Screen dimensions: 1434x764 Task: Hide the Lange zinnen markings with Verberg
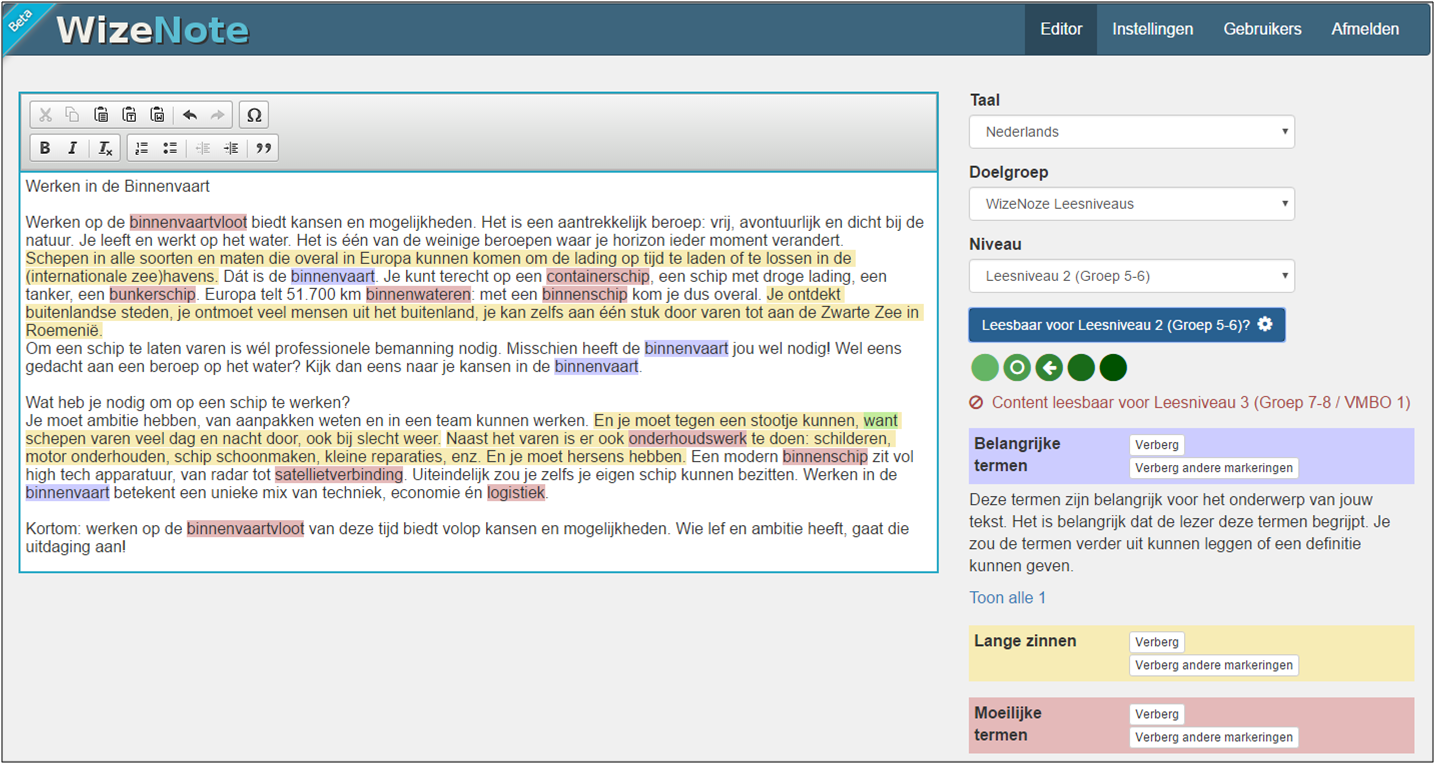point(1157,642)
